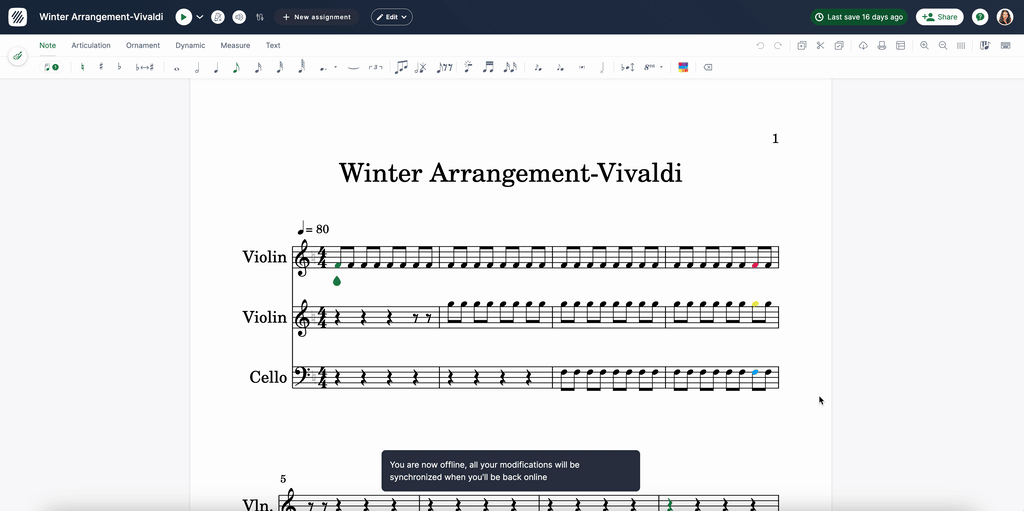Redo the last action
1024x511 pixels.
point(778,46)
